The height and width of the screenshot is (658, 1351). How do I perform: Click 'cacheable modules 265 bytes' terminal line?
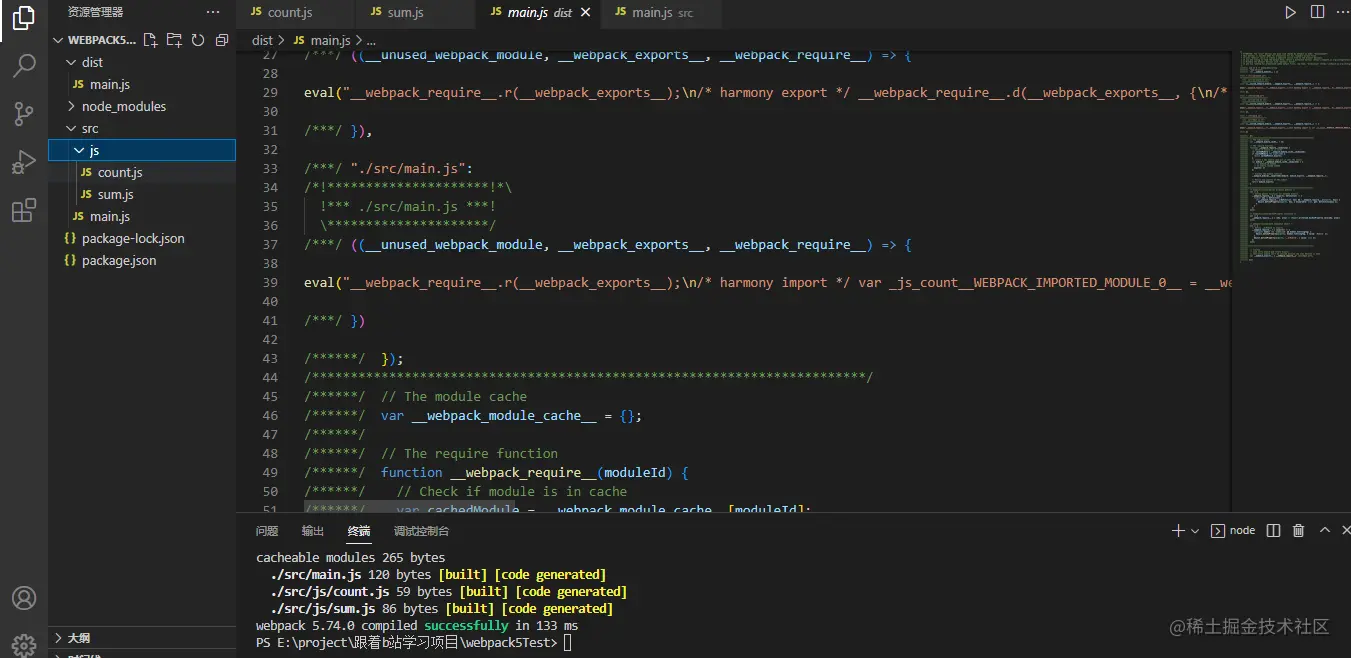[351, 557]
